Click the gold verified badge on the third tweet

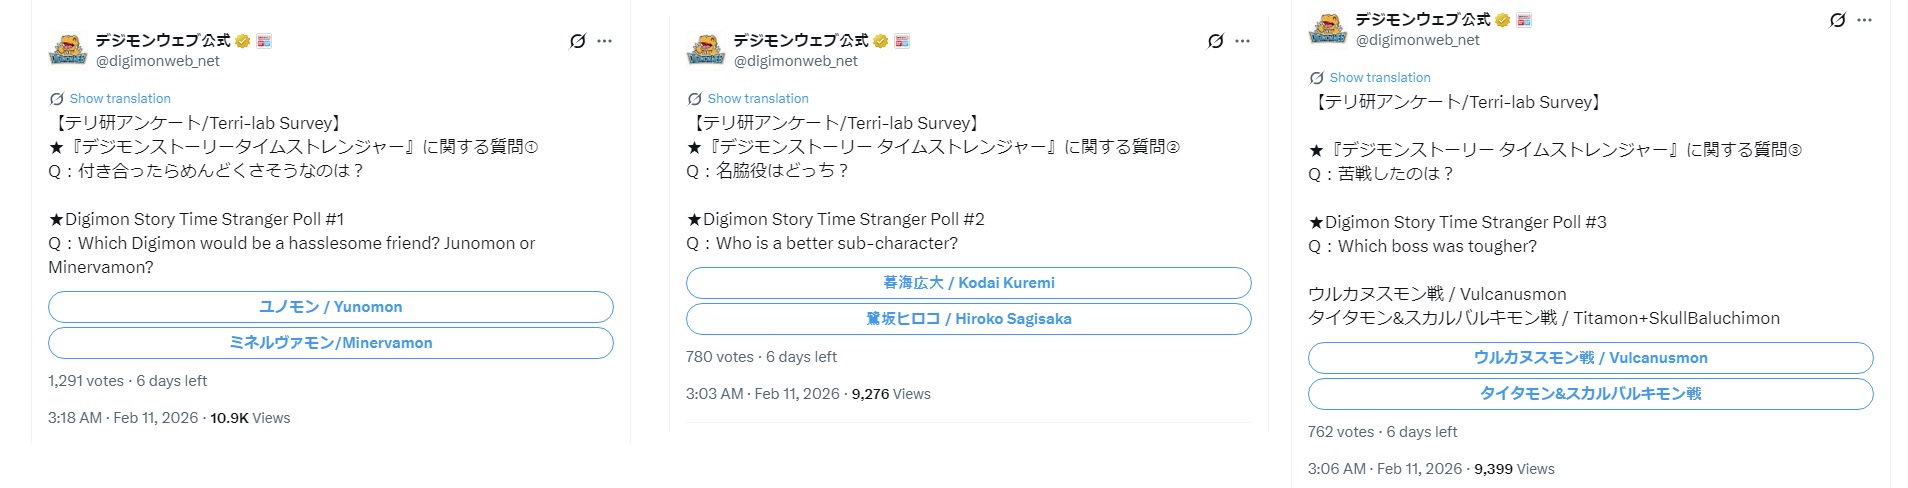pos(1502,20)
